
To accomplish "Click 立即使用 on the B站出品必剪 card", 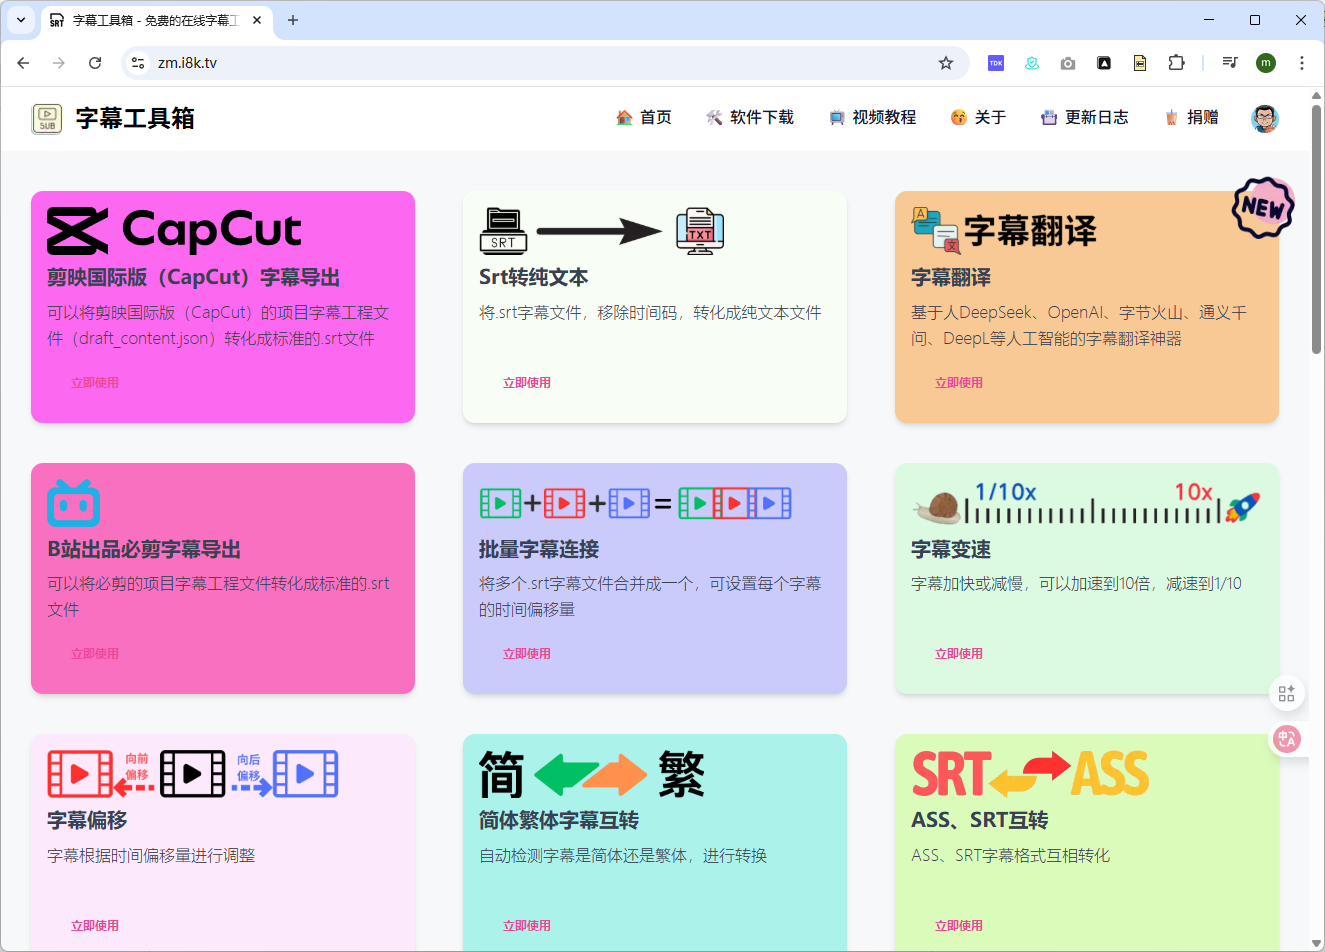I will [95, 654].
